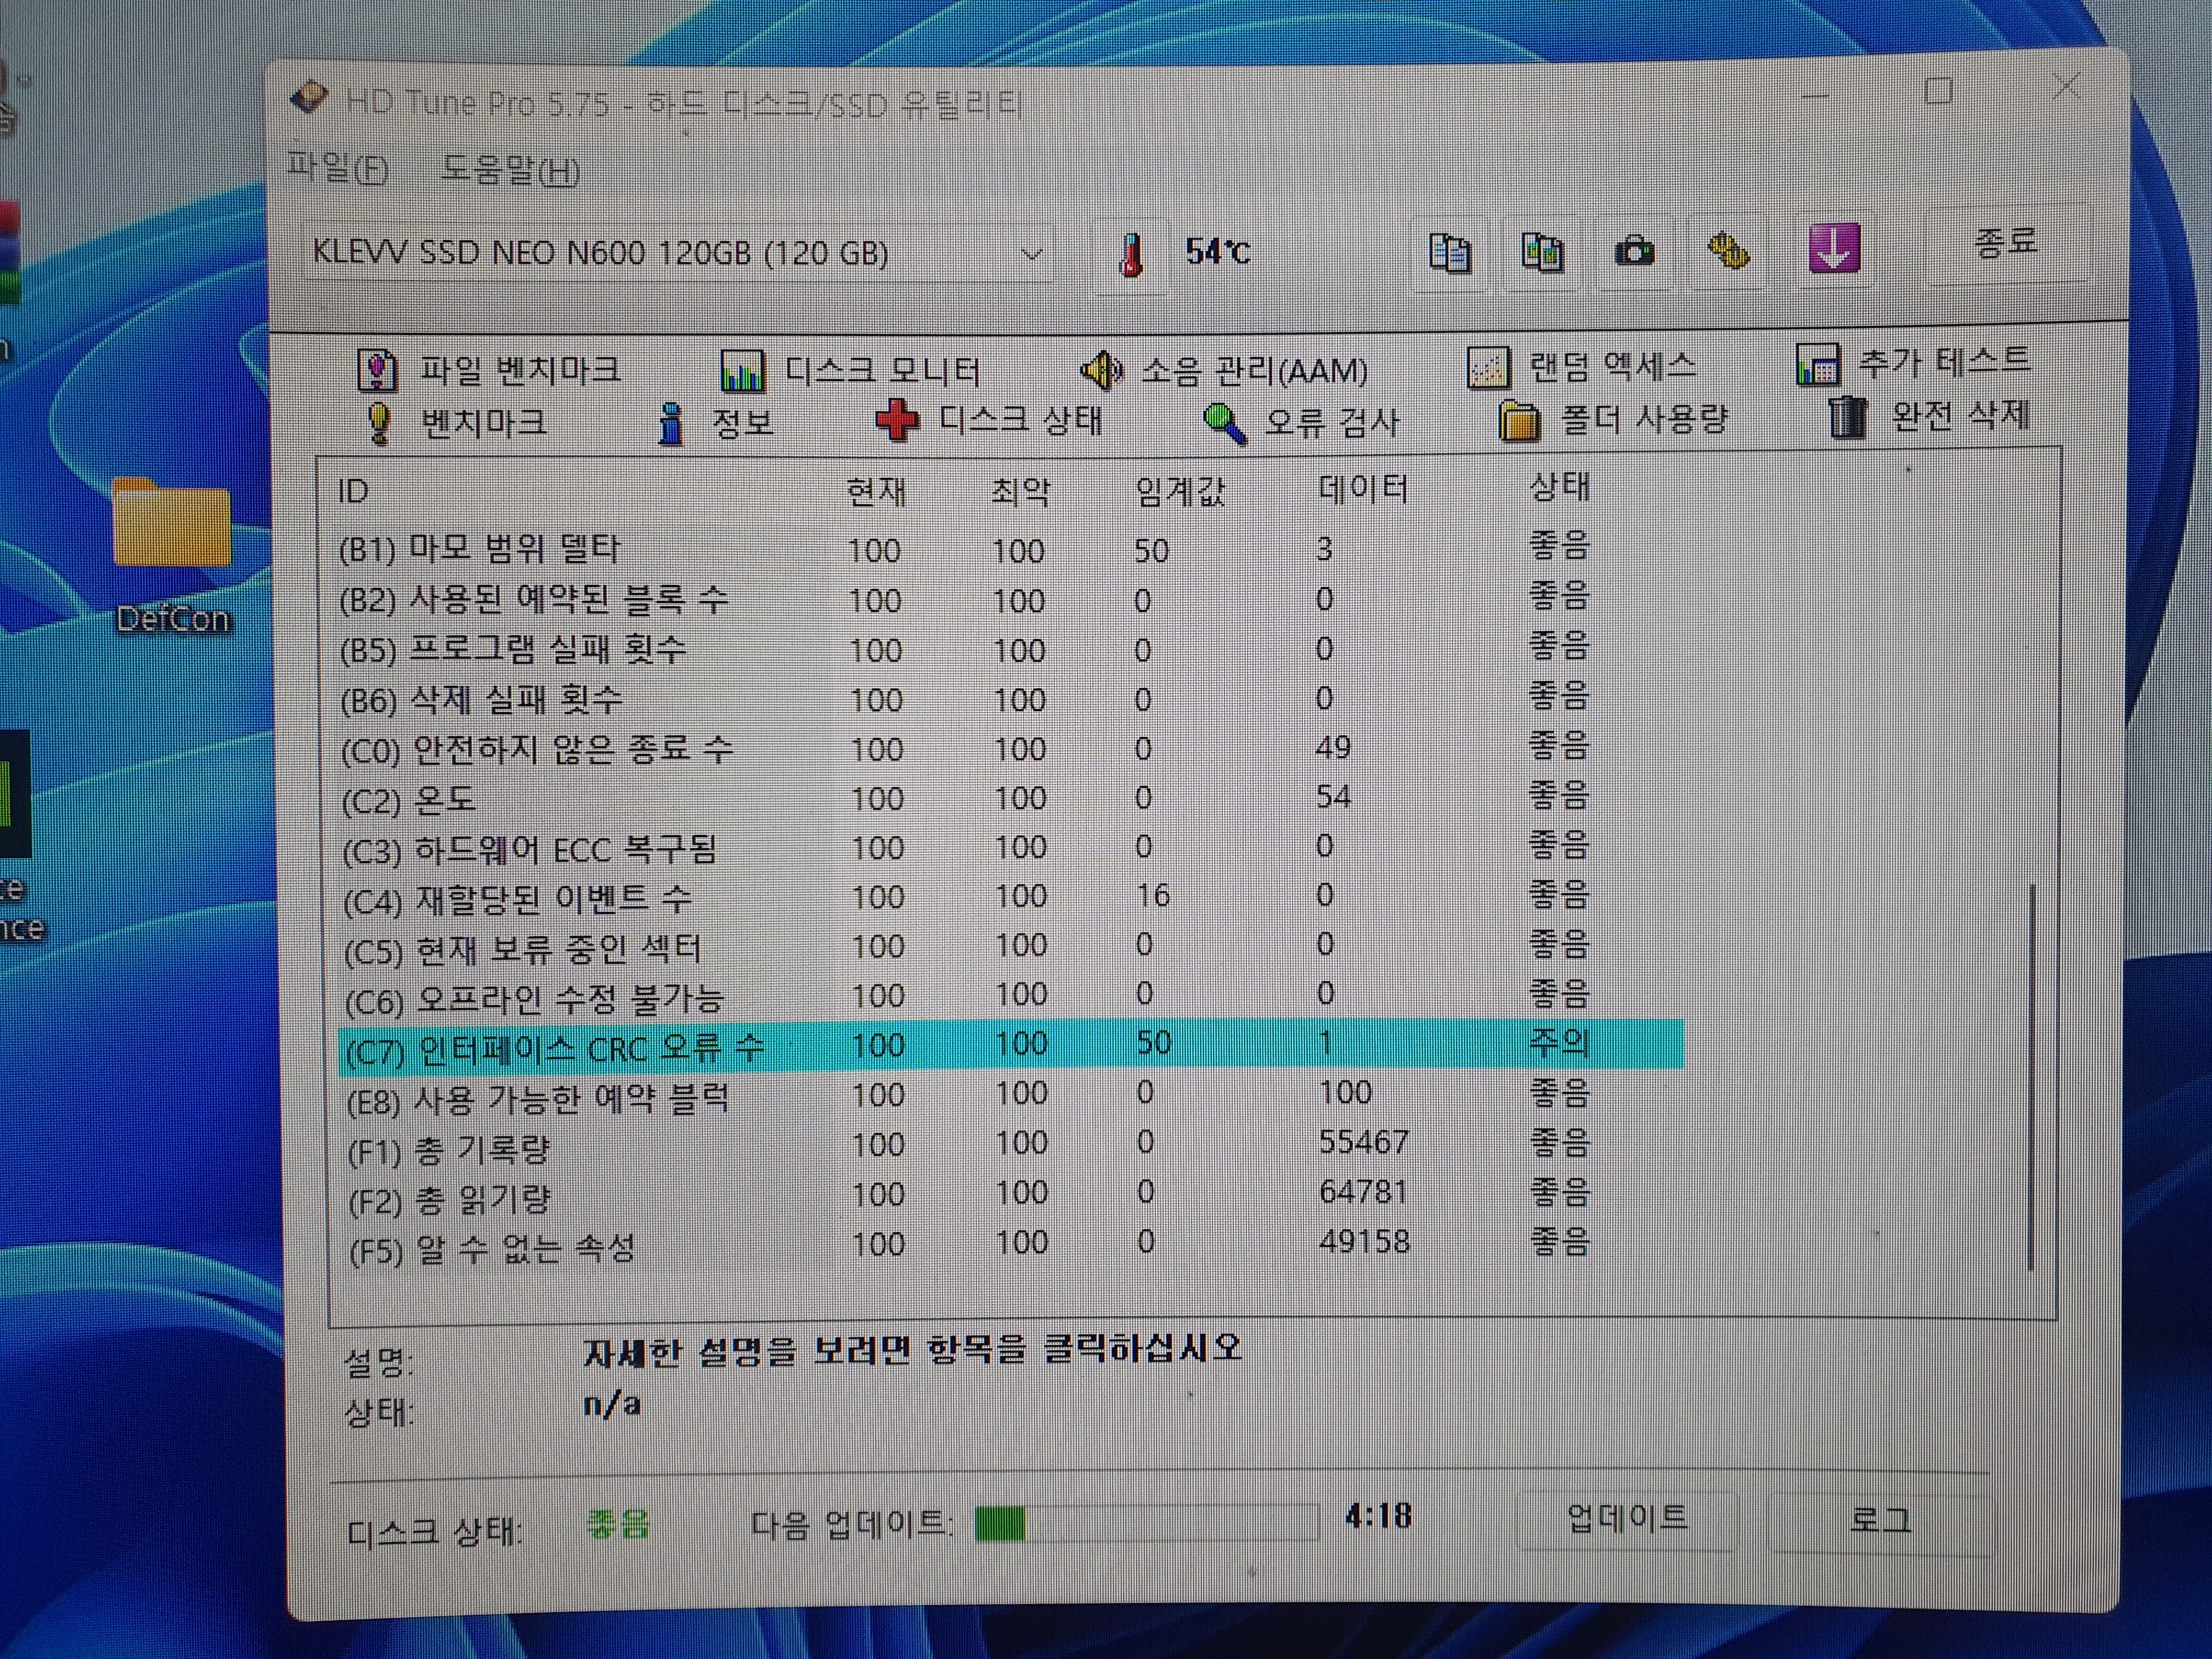This screenshot has height=1659, width=2212.
Task: Select the (C3) 하드웨어 ECC 복구됨 row
Action: pyautogui.click(x=1010, y=848)
